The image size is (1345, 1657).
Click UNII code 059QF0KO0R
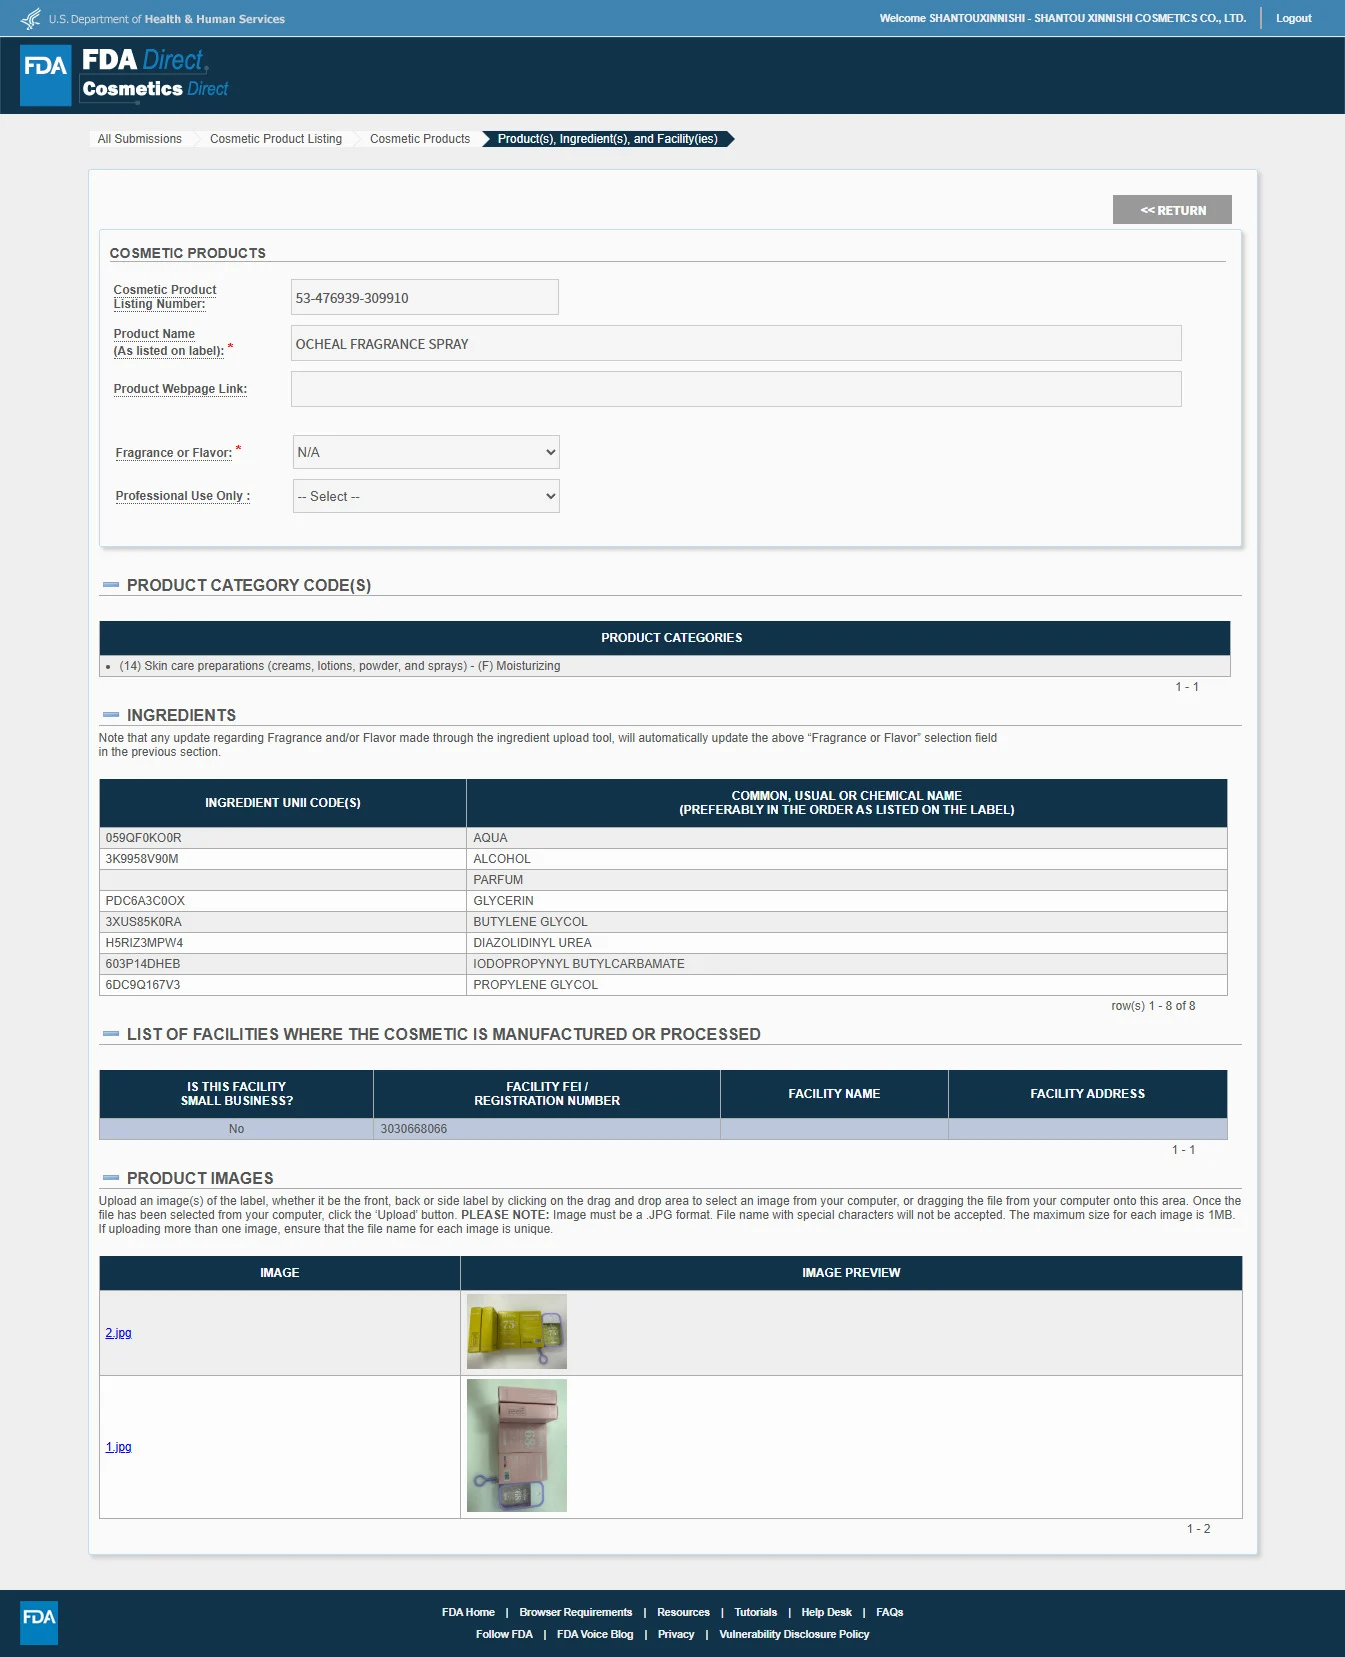click(143, 838)
